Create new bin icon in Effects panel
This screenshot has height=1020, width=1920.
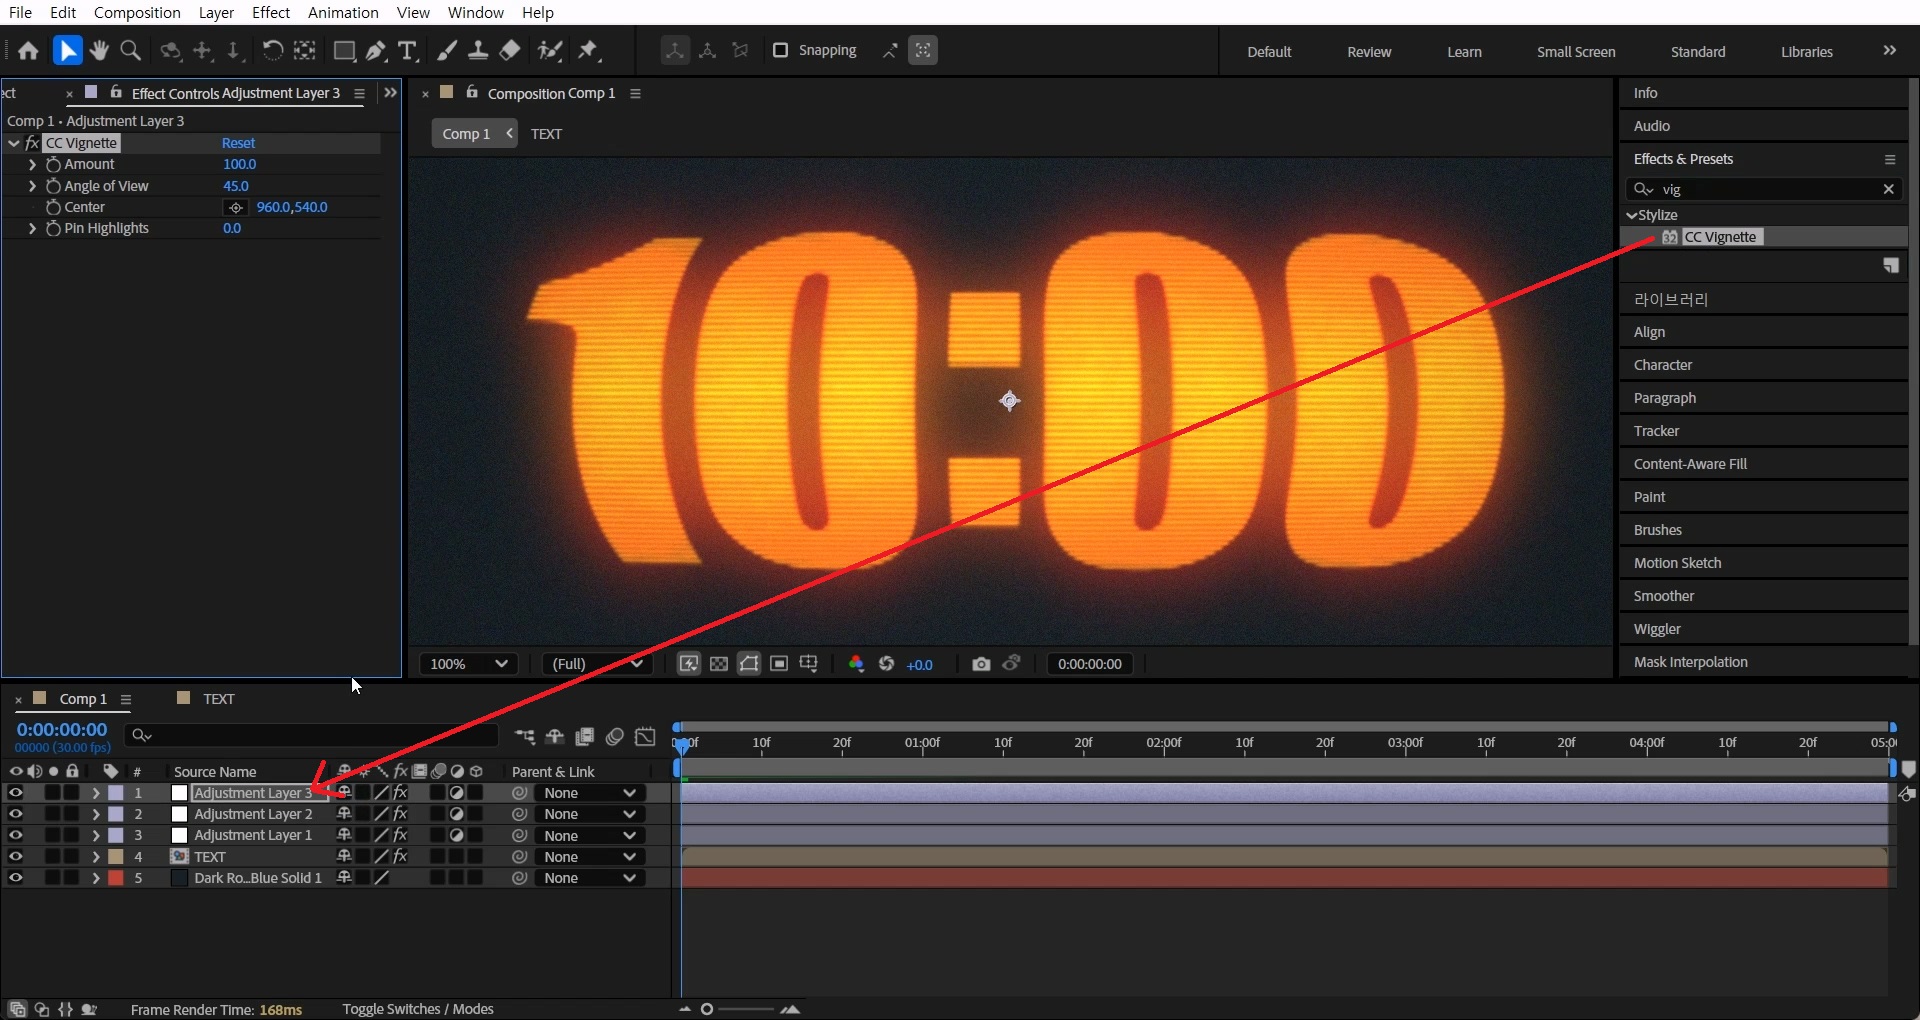[1891, 265]
